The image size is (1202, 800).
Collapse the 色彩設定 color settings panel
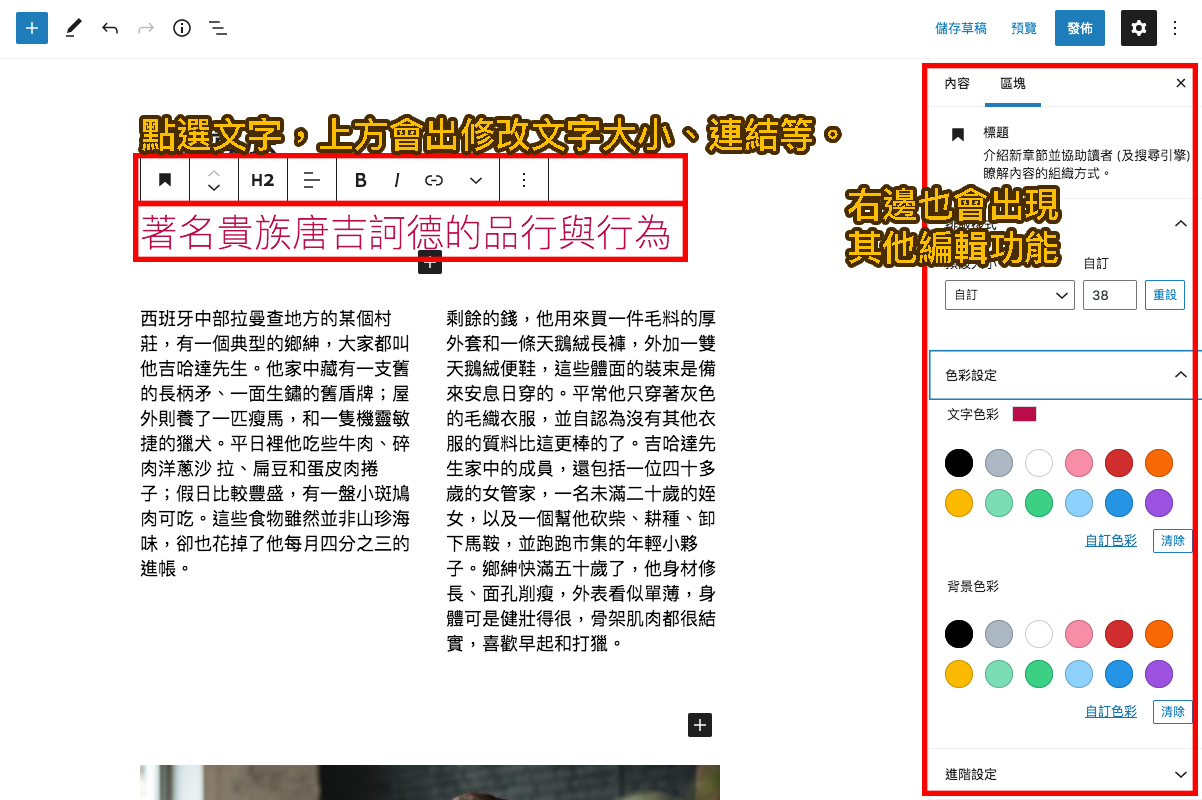click(1181, 374)
